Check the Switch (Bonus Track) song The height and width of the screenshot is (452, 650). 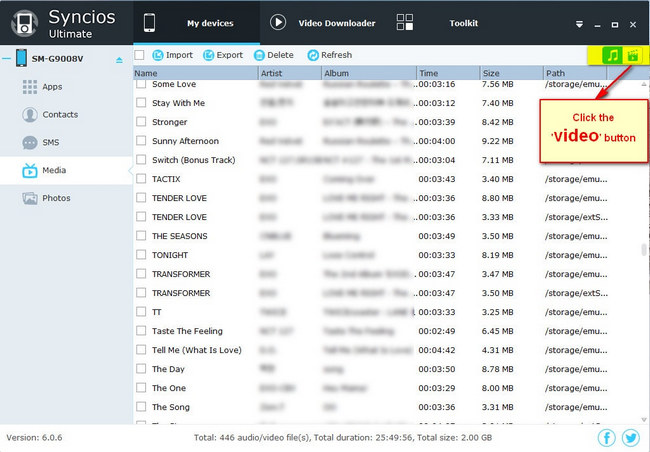coord(141,160)
